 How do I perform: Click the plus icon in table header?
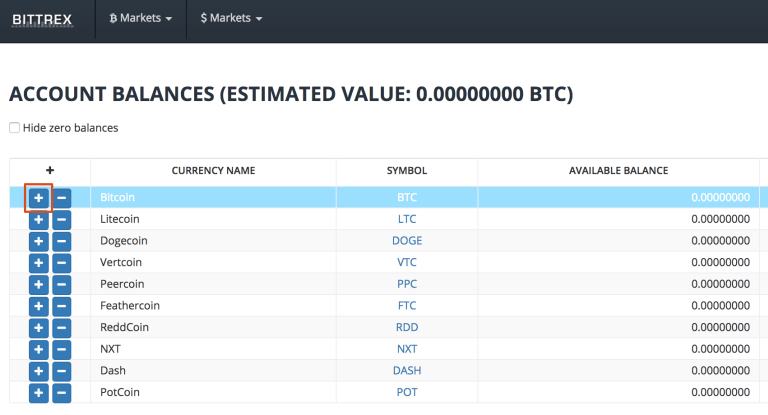(50, 170)
